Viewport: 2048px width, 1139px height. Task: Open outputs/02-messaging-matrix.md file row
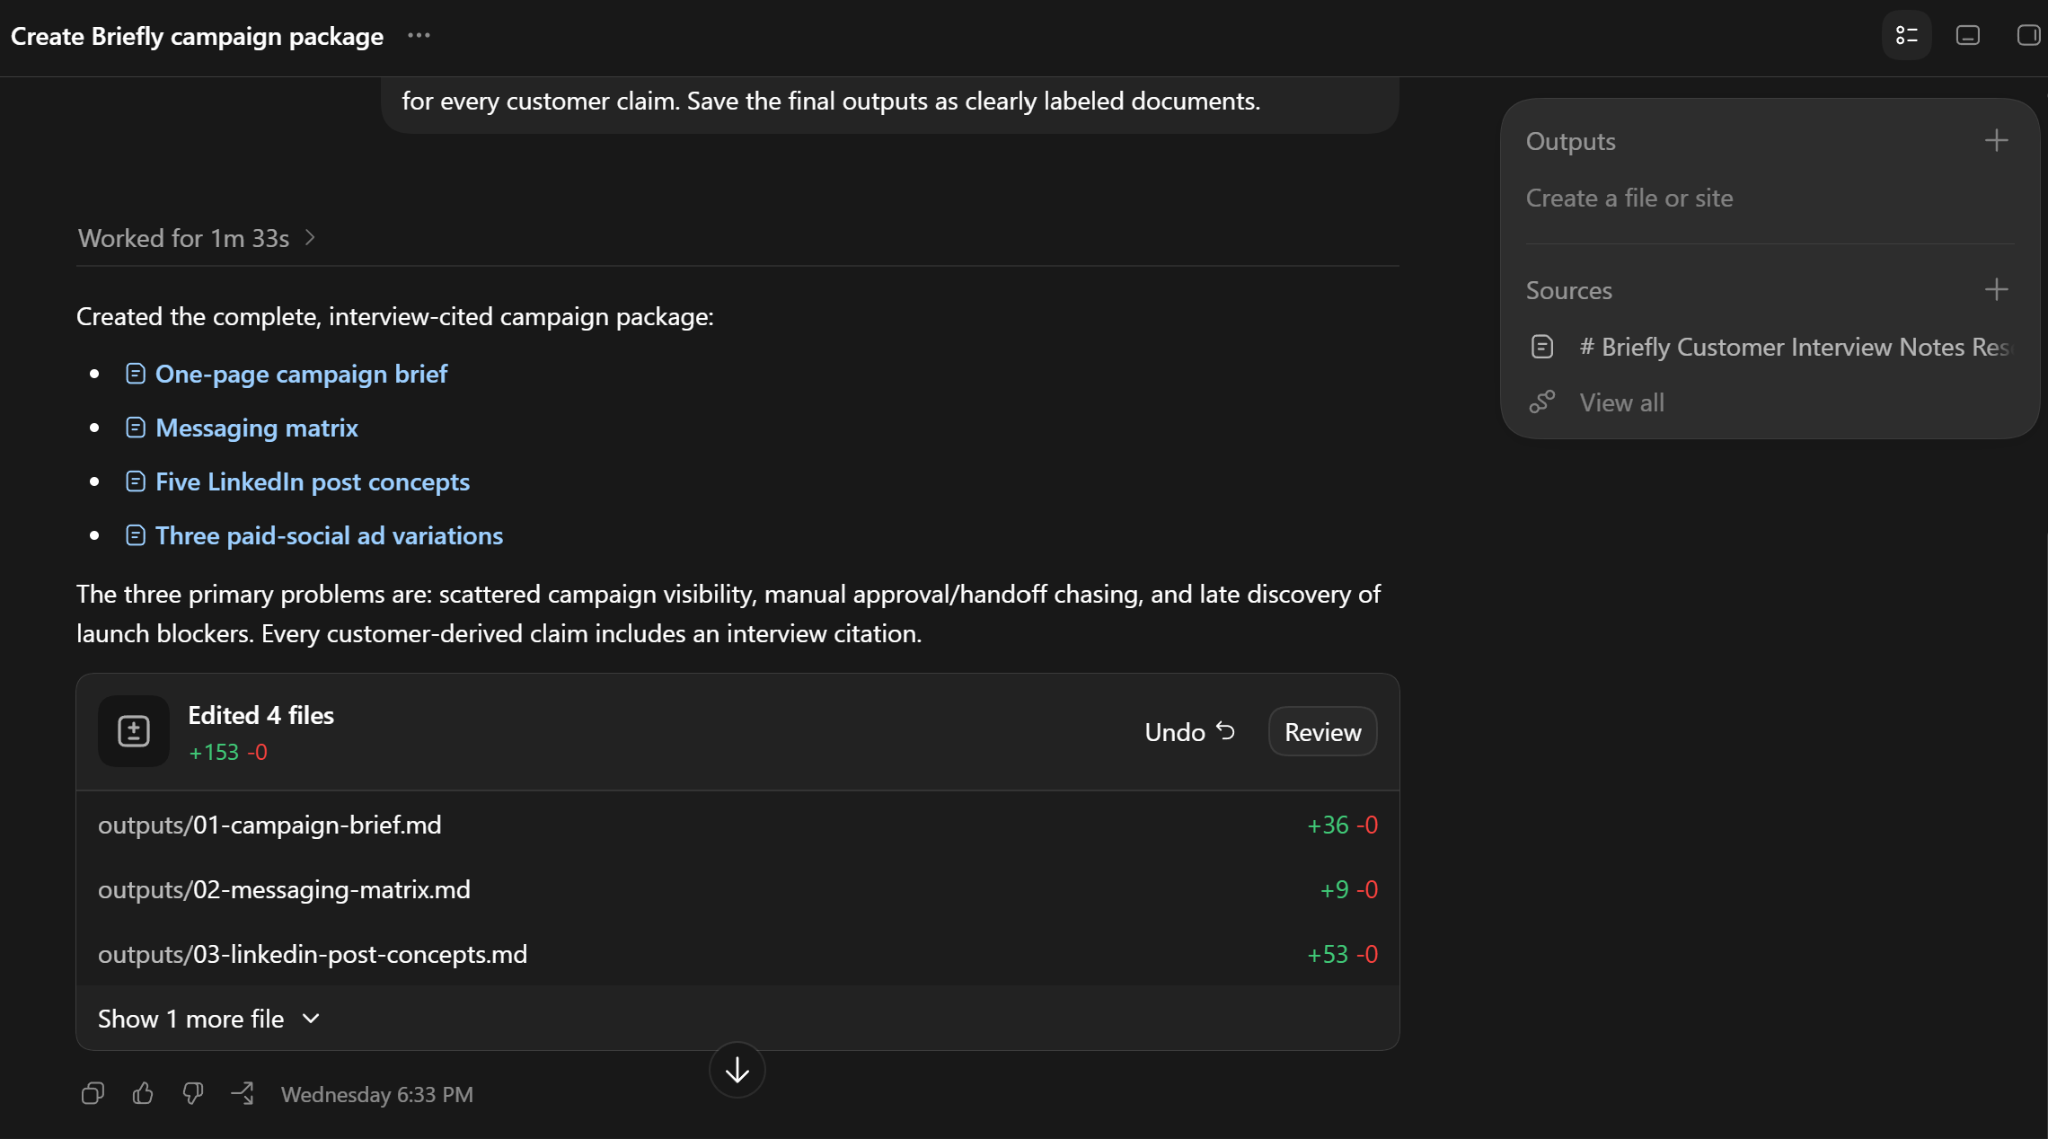pyautogui.click(x=737, y=890)
